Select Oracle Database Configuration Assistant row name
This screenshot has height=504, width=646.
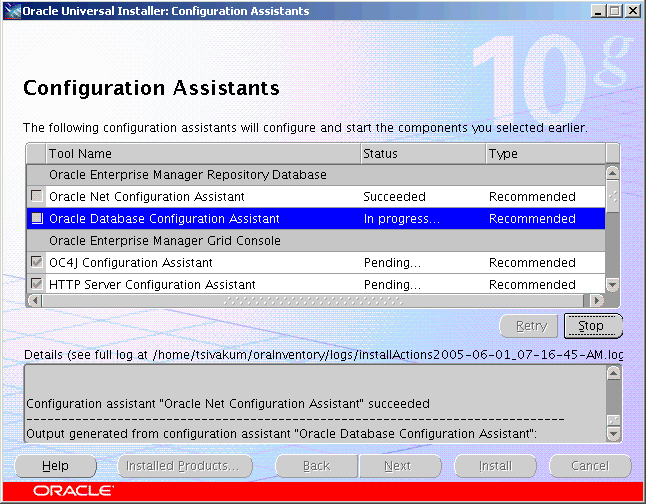pyautogui.click(x=164, y=218)
